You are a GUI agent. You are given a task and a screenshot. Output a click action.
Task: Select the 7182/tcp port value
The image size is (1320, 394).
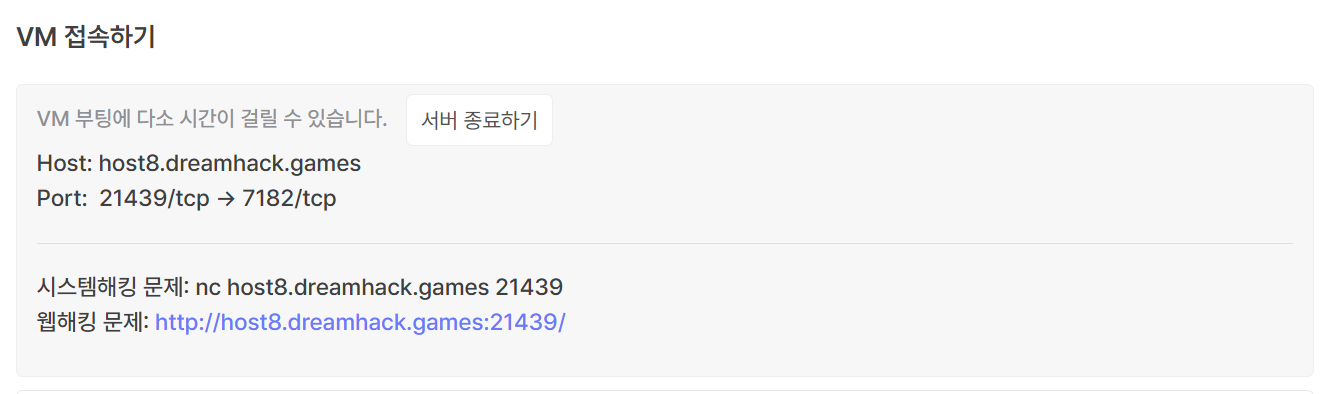[x=290, y=198]
